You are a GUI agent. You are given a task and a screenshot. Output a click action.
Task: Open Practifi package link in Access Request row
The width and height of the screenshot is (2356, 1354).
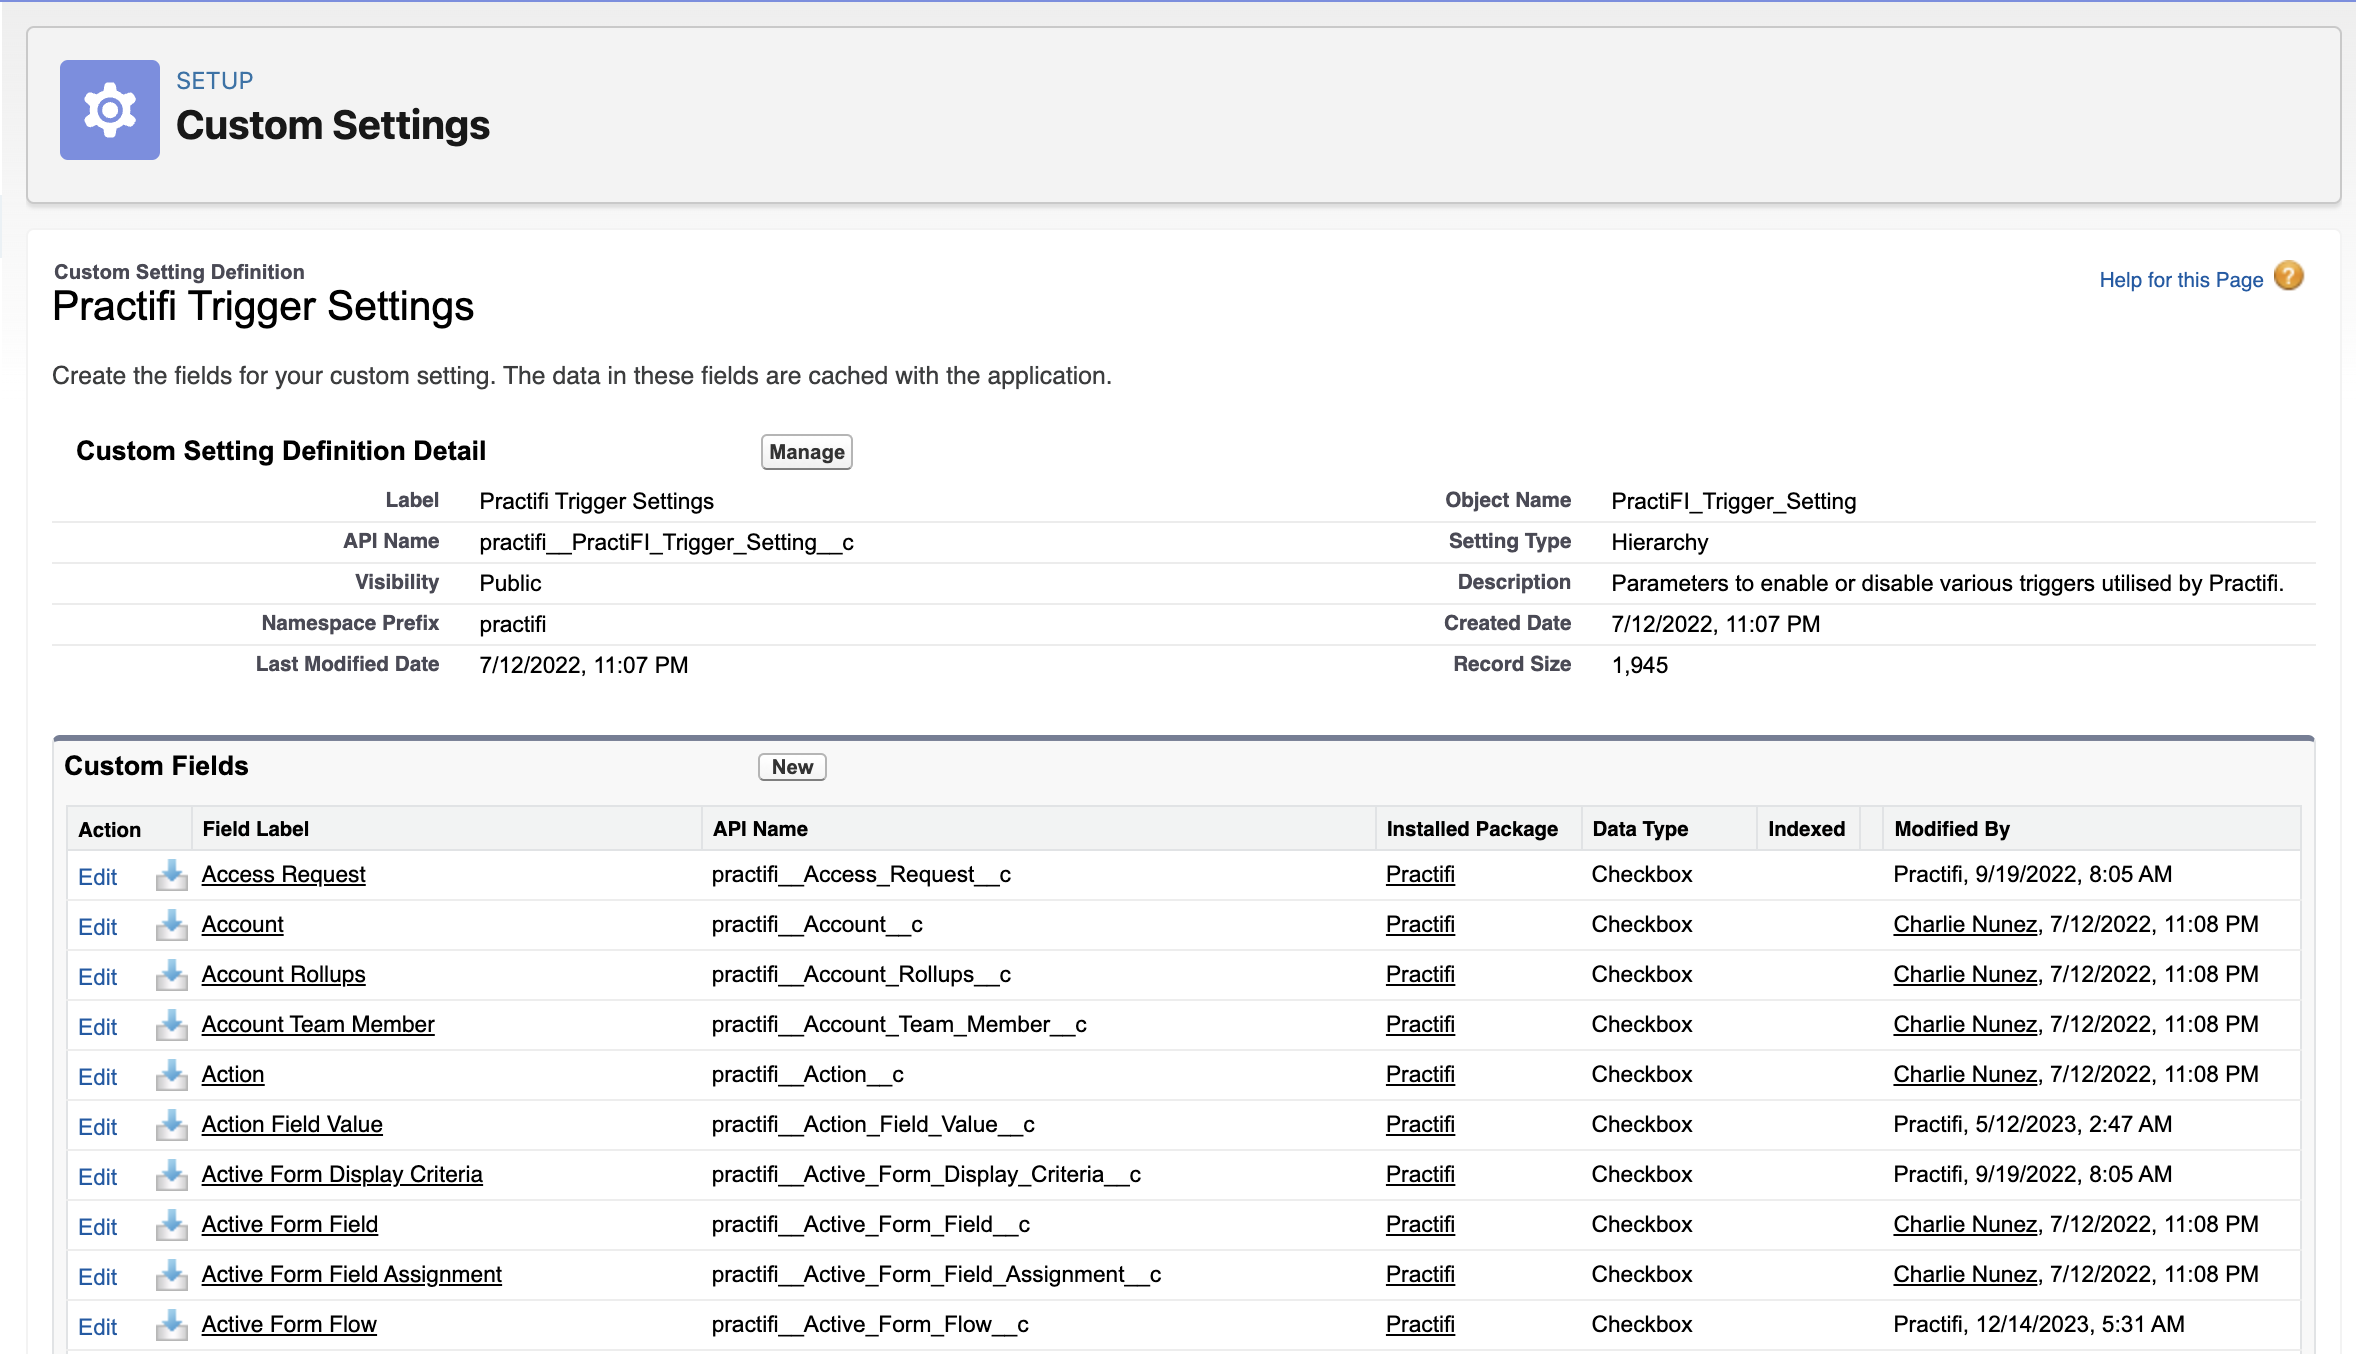pos(1420,874)
